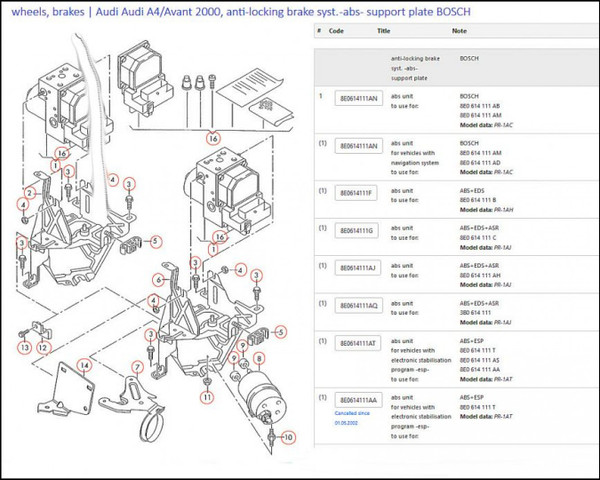Select callout 2 on the upper-left bracket
Screen dimensions: 600x480
point(30,192)
